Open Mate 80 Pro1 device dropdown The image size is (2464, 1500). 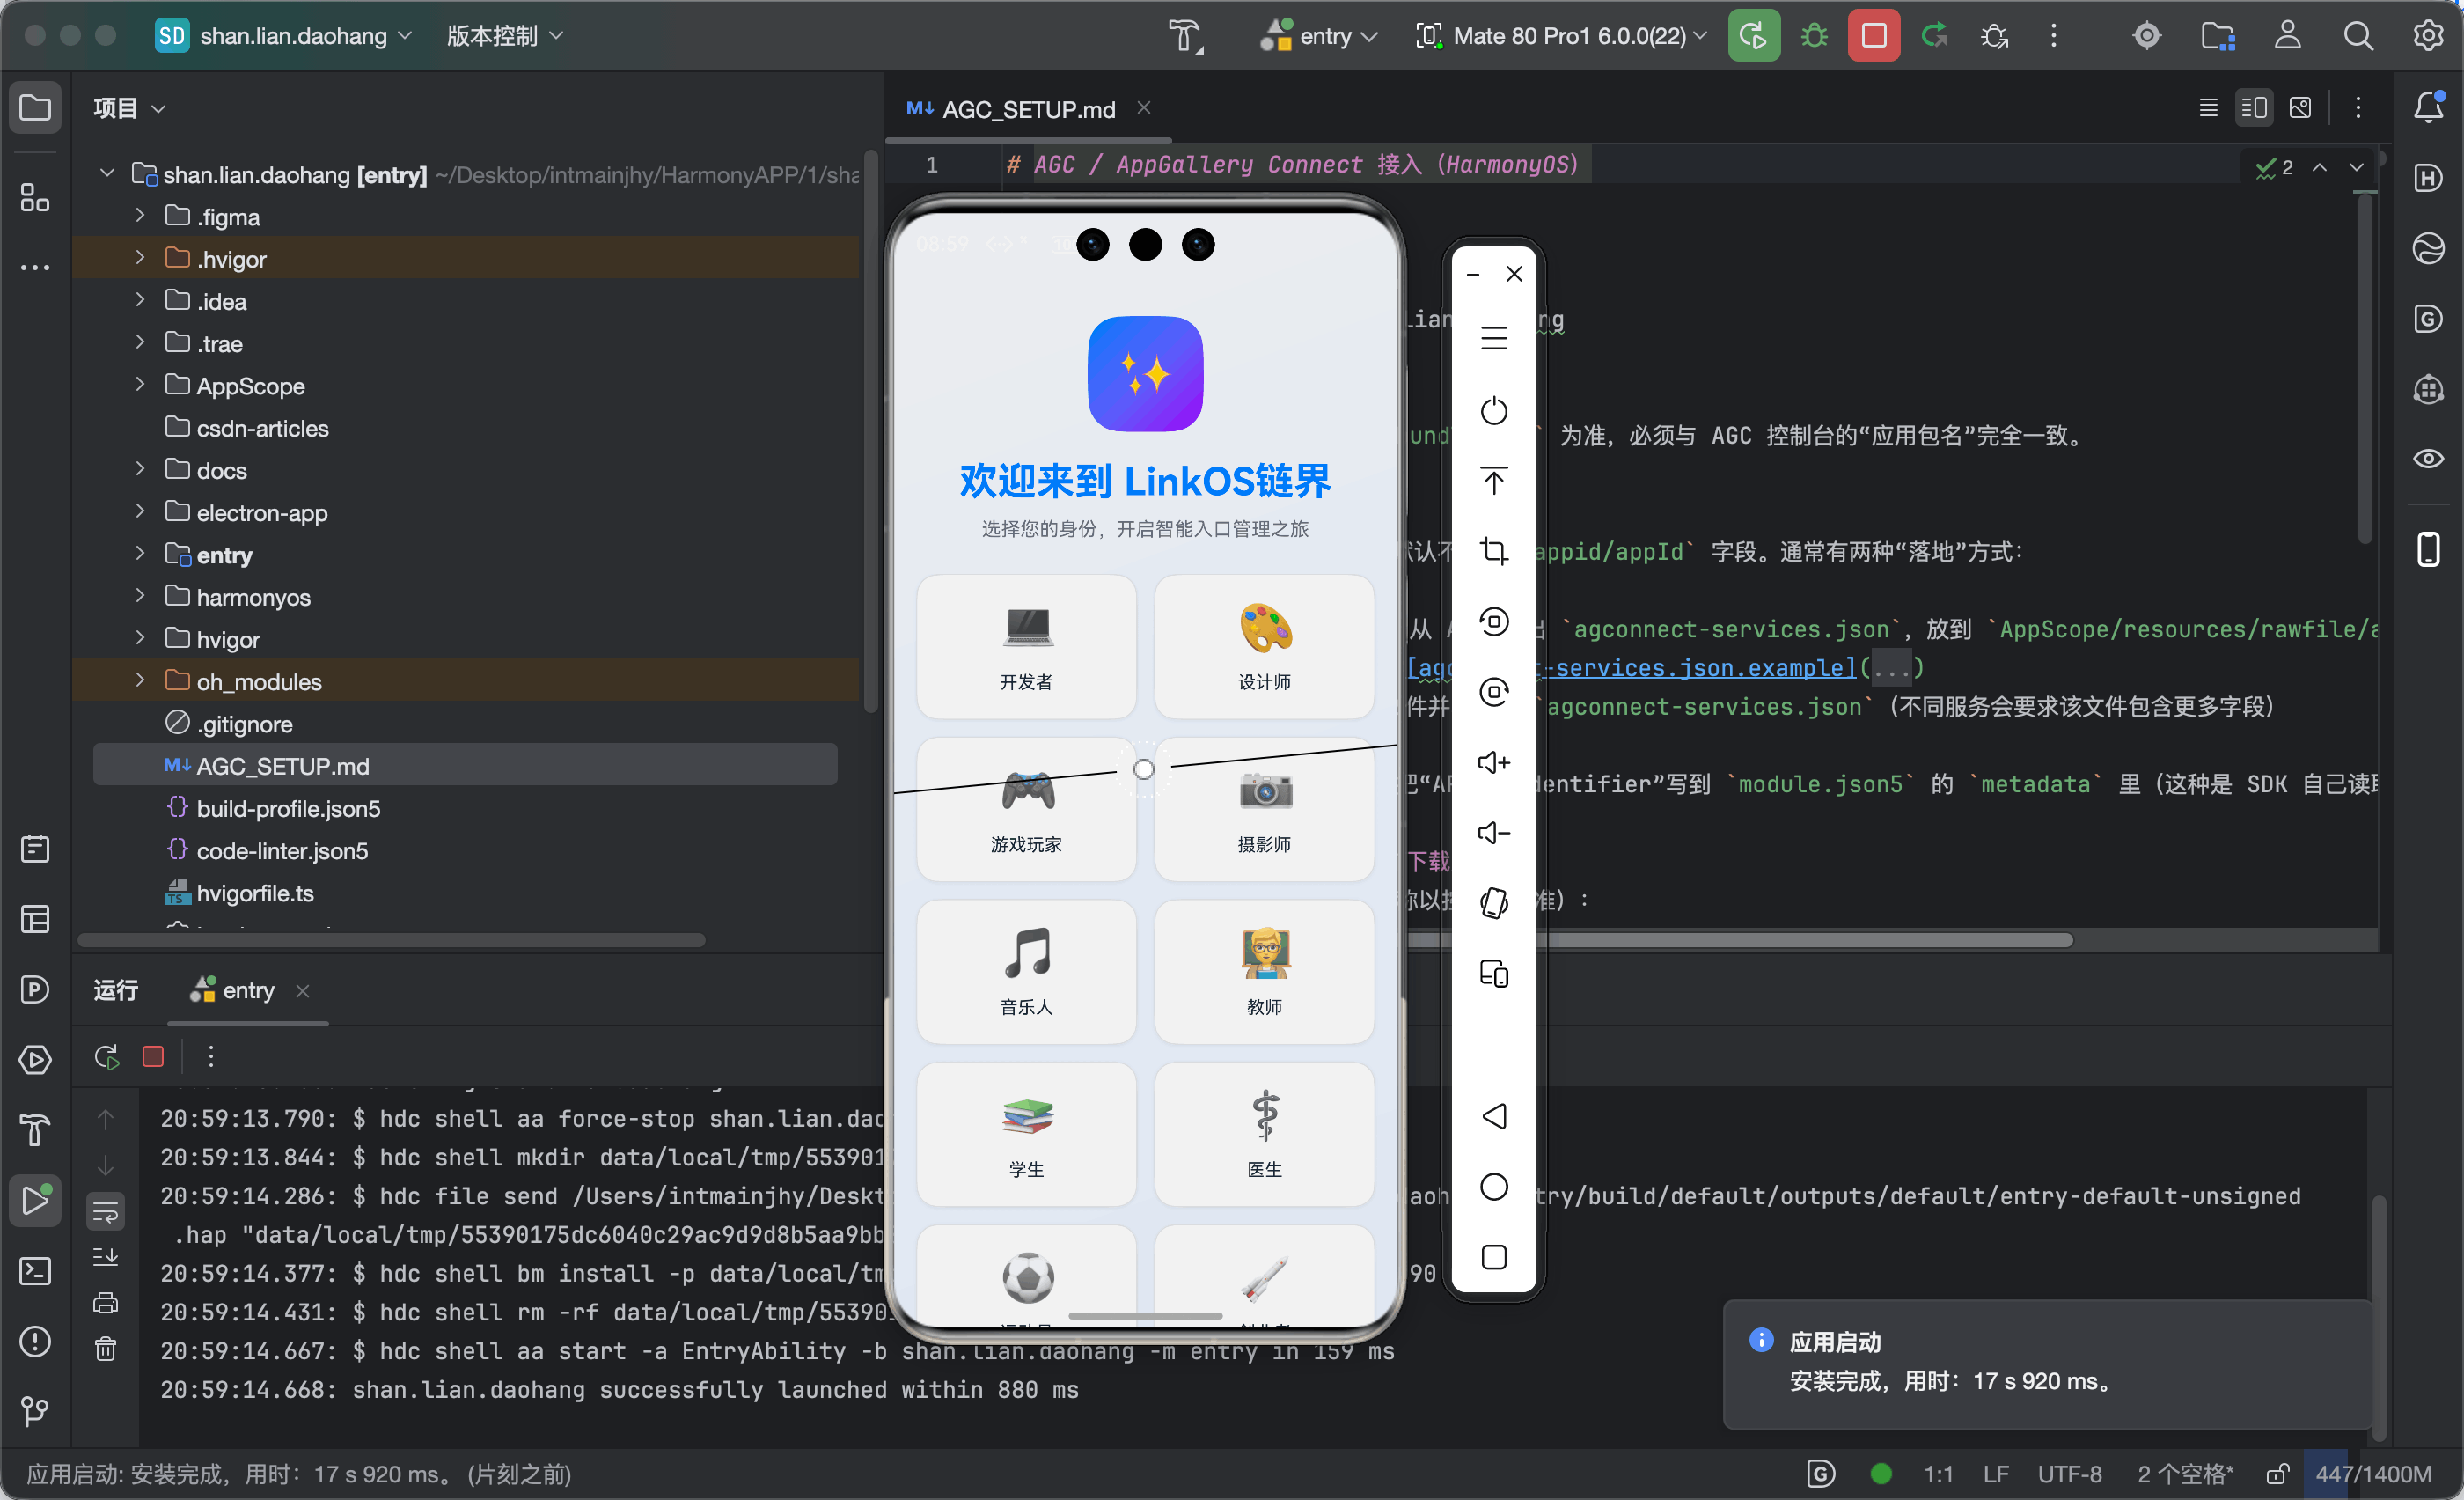coord(1560,36)
